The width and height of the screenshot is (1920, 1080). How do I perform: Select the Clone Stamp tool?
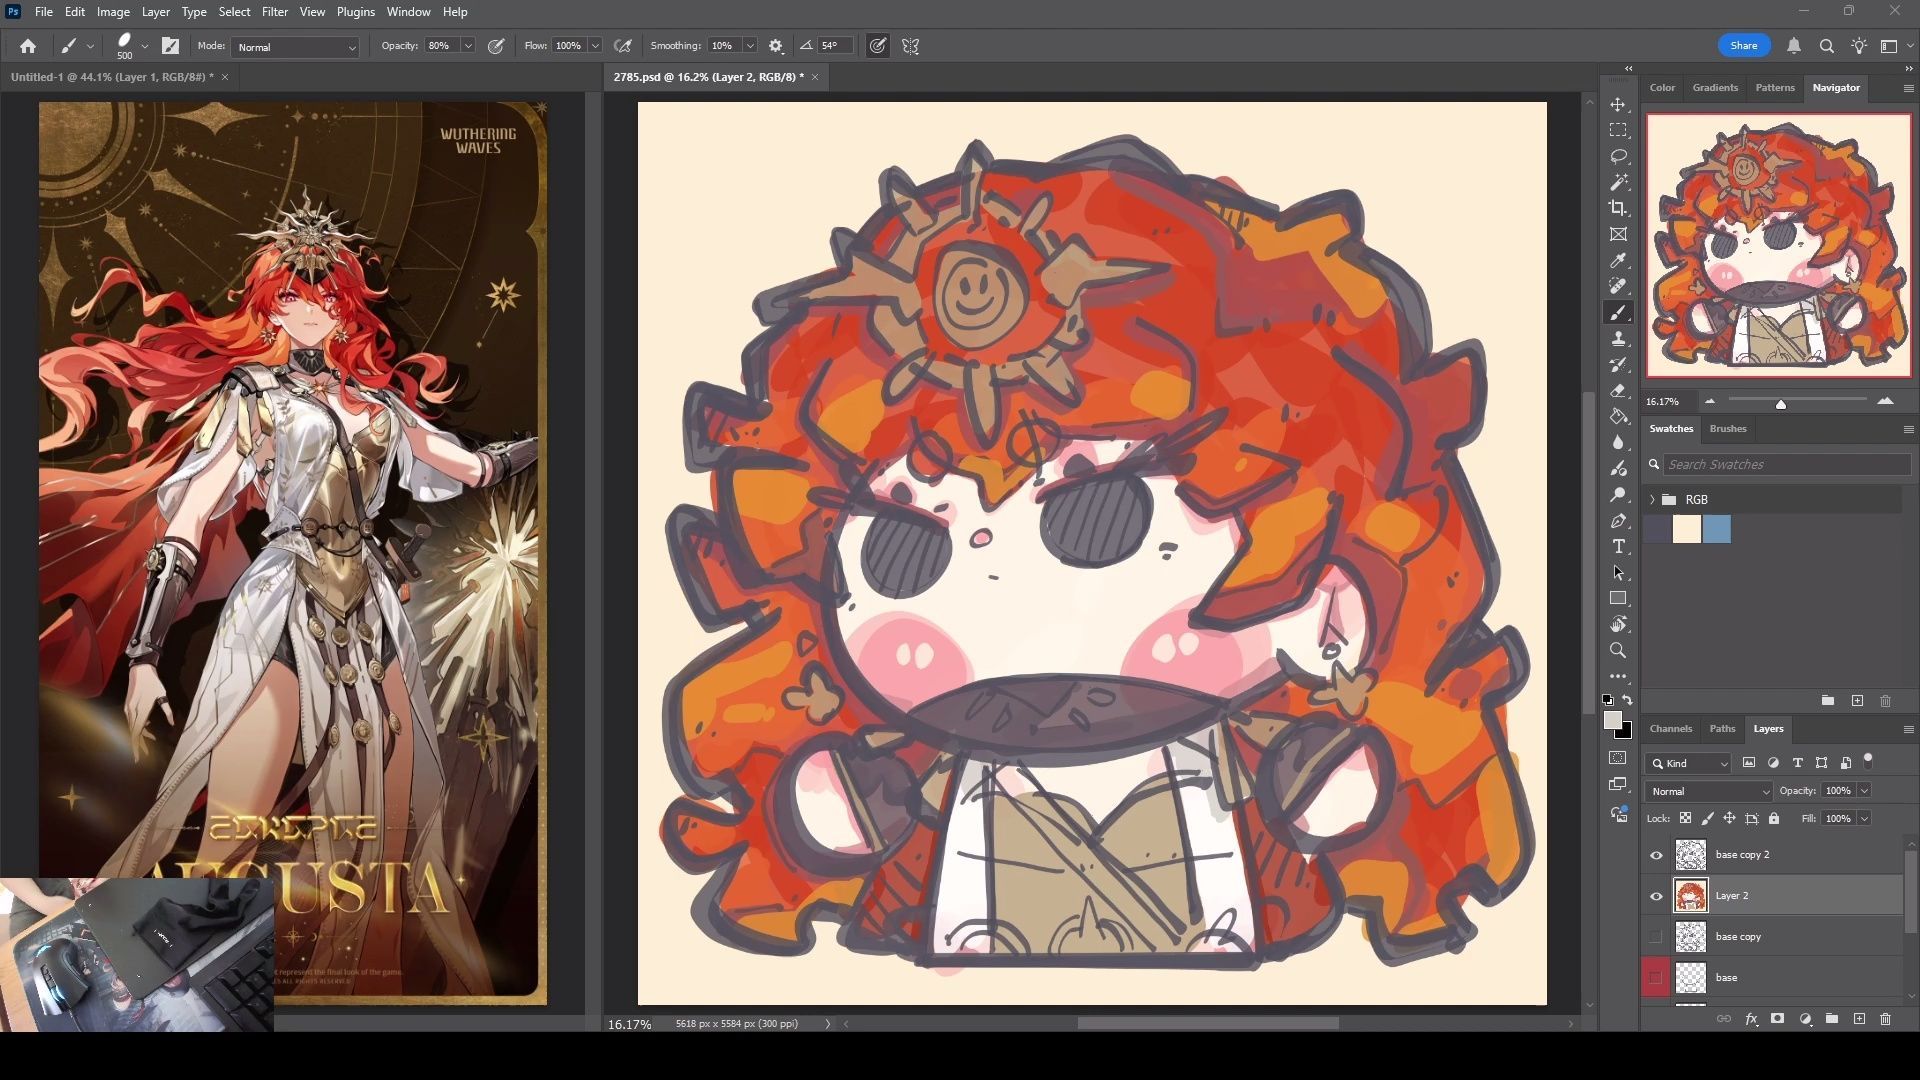pyautogui.click(x=1618, y=339)
